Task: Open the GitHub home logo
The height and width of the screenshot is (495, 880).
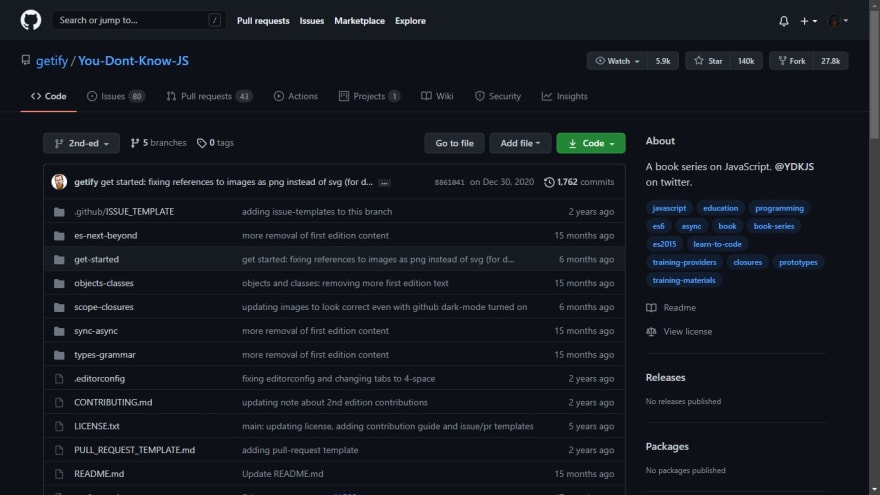Action: pos(31,20)
